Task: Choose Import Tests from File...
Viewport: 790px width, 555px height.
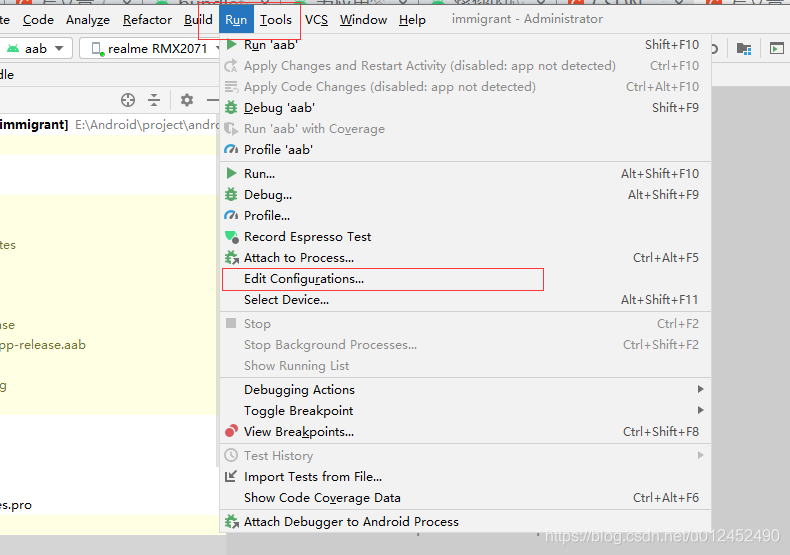Action: pyautogui.click(x=465, y=476)
